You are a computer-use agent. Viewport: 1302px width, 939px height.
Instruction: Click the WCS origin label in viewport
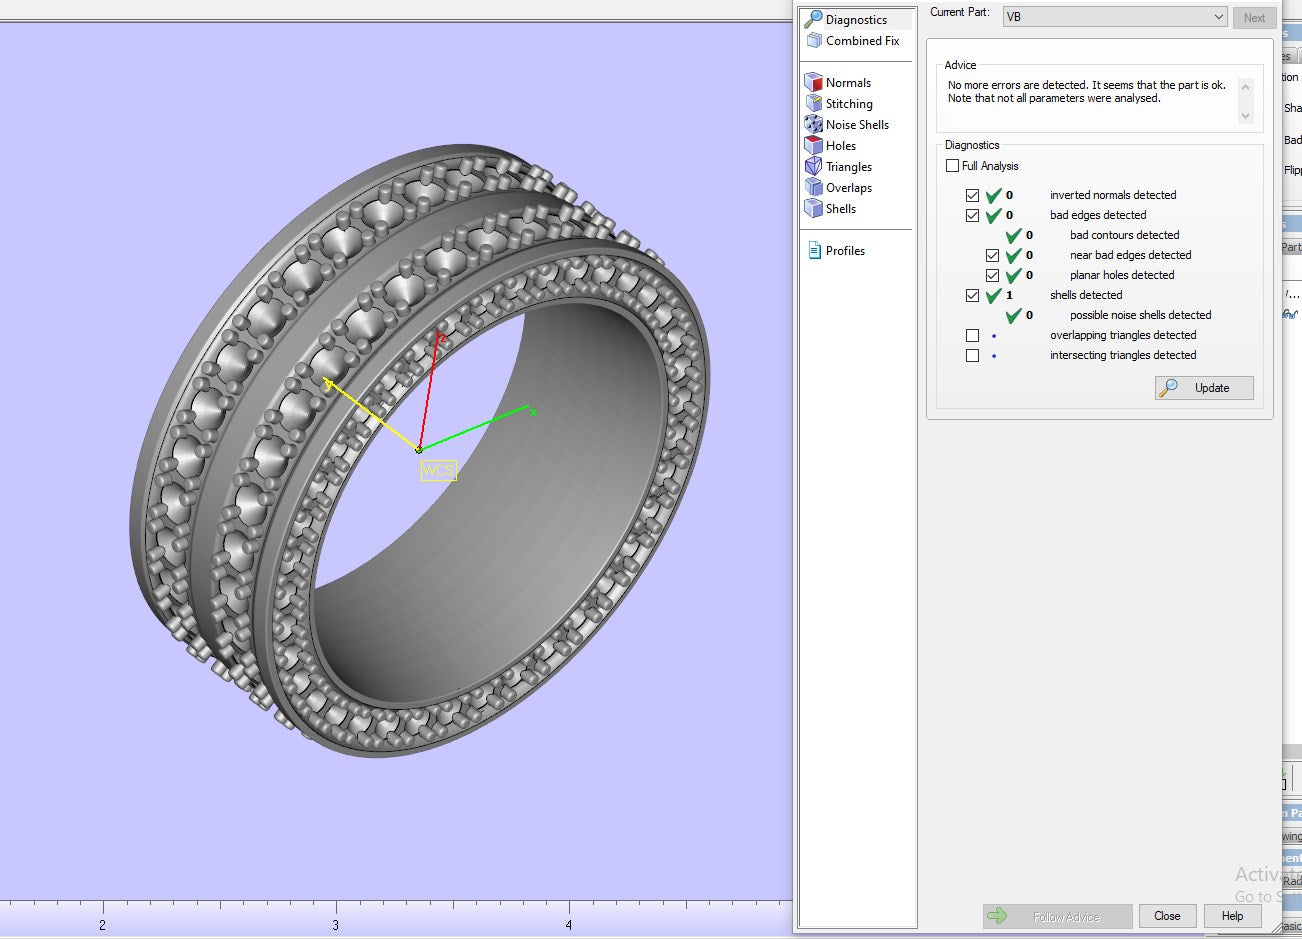point(438,470)
